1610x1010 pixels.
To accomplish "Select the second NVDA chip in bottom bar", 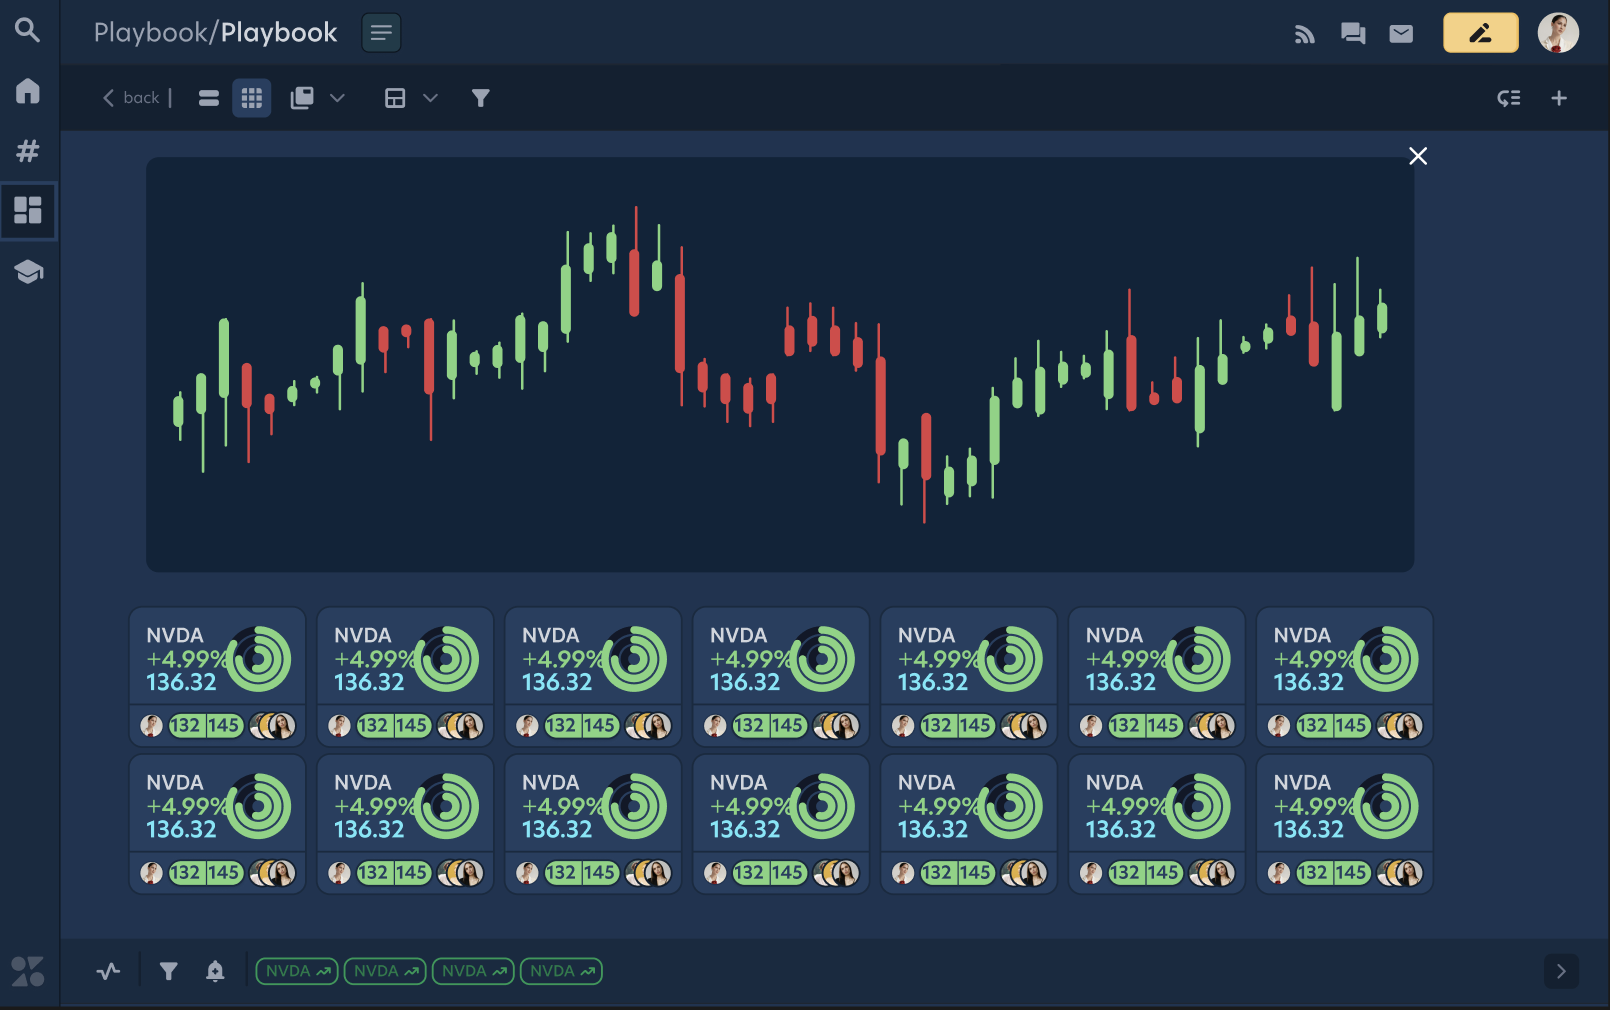I will tap(385, 971).
